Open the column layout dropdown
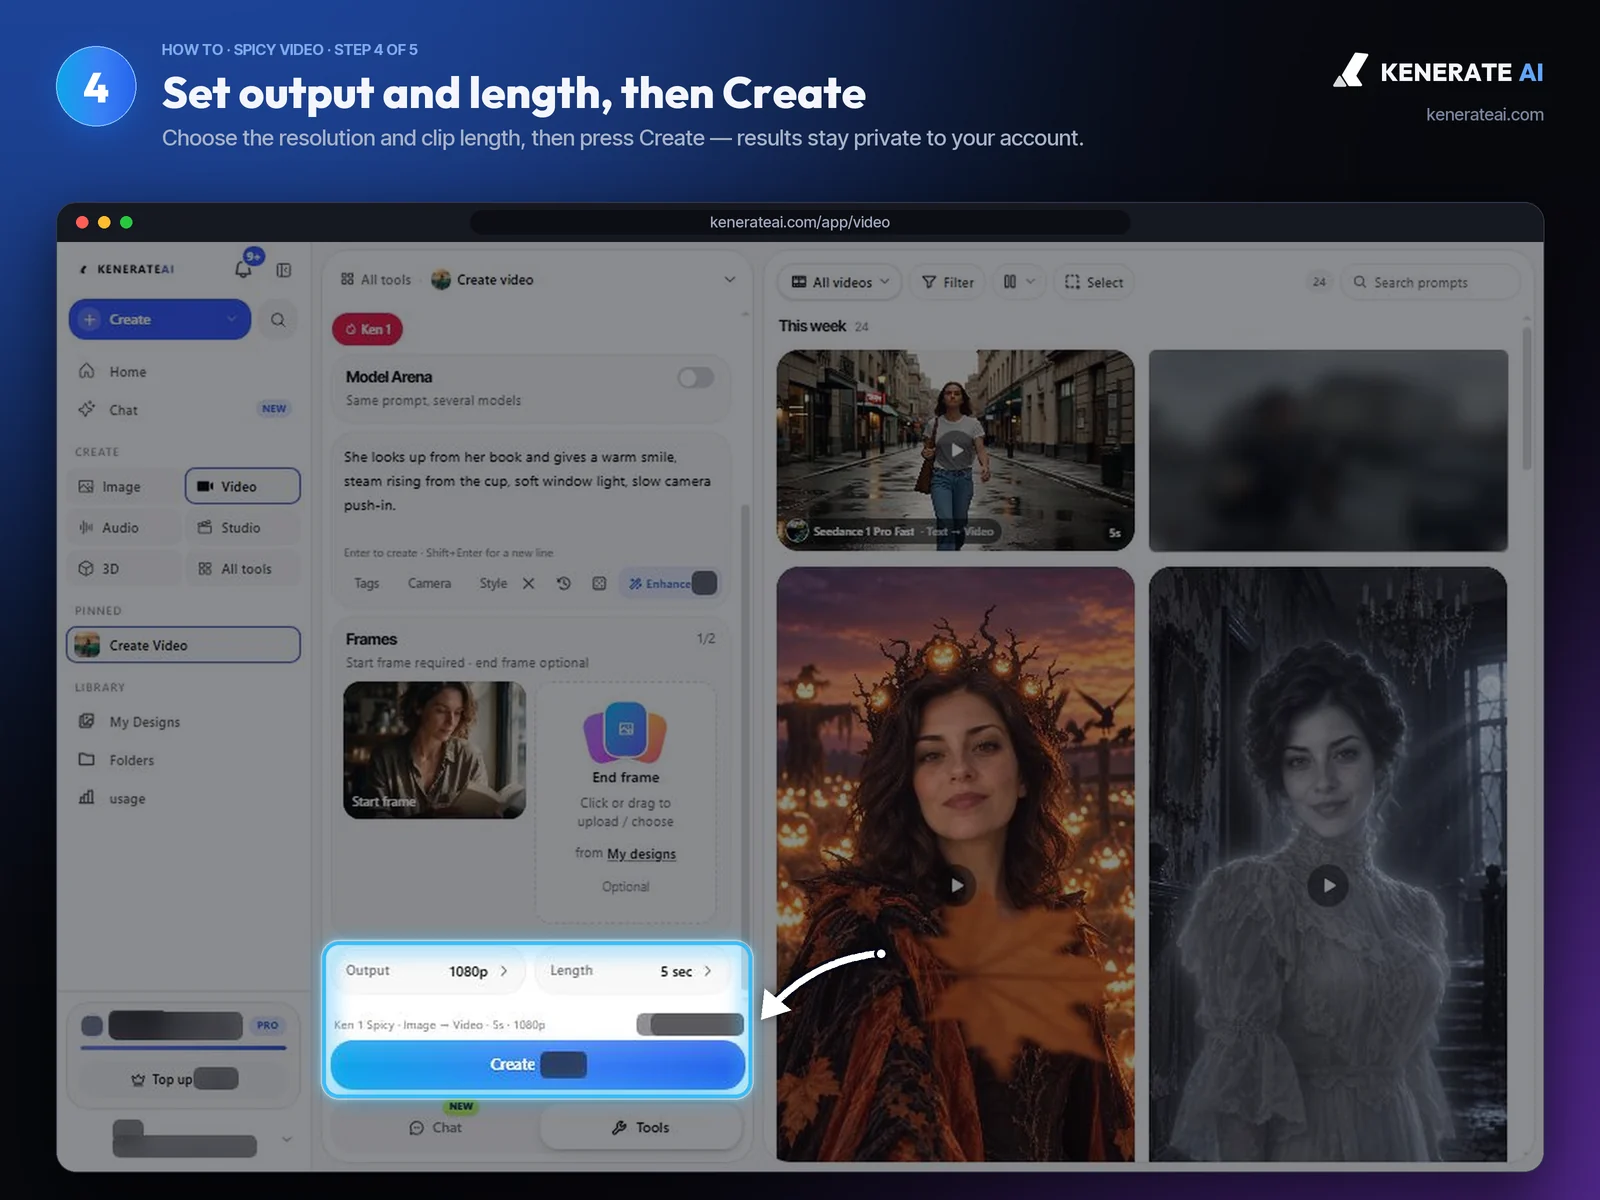This screenshot has height=1200, width=1600. point(1019,282)
